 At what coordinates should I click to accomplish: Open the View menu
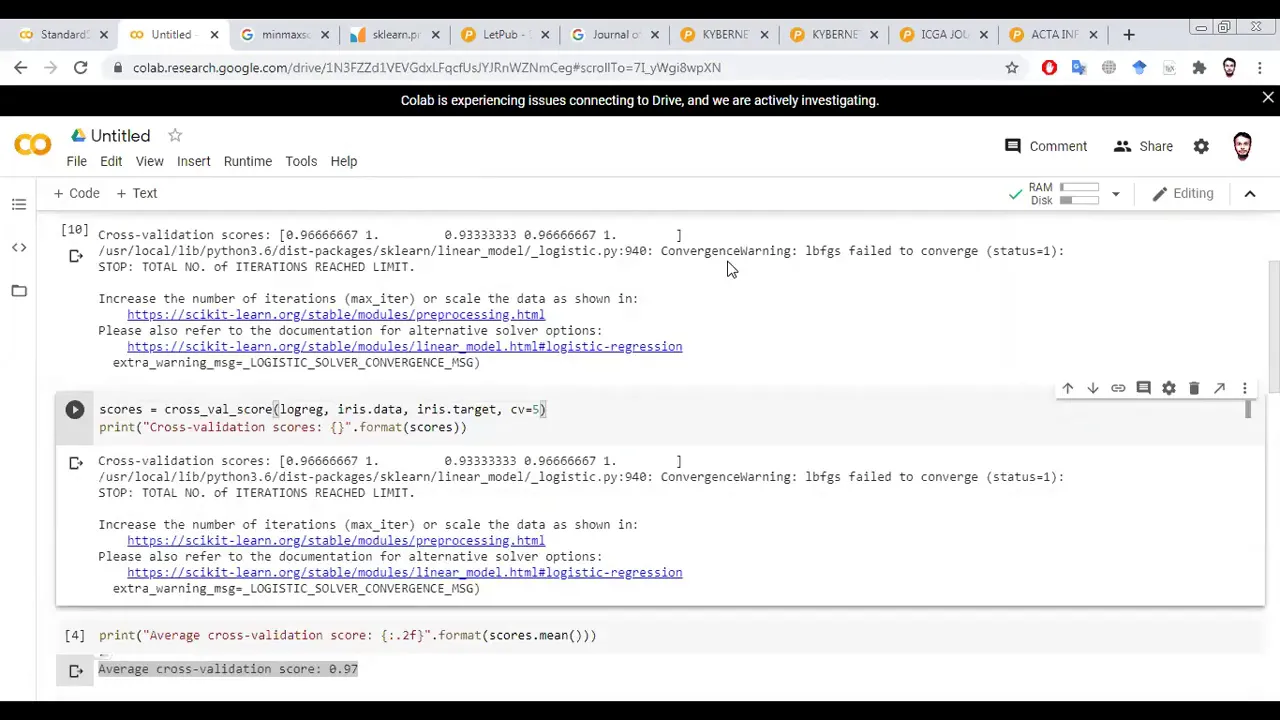click(x=149, y=161)
